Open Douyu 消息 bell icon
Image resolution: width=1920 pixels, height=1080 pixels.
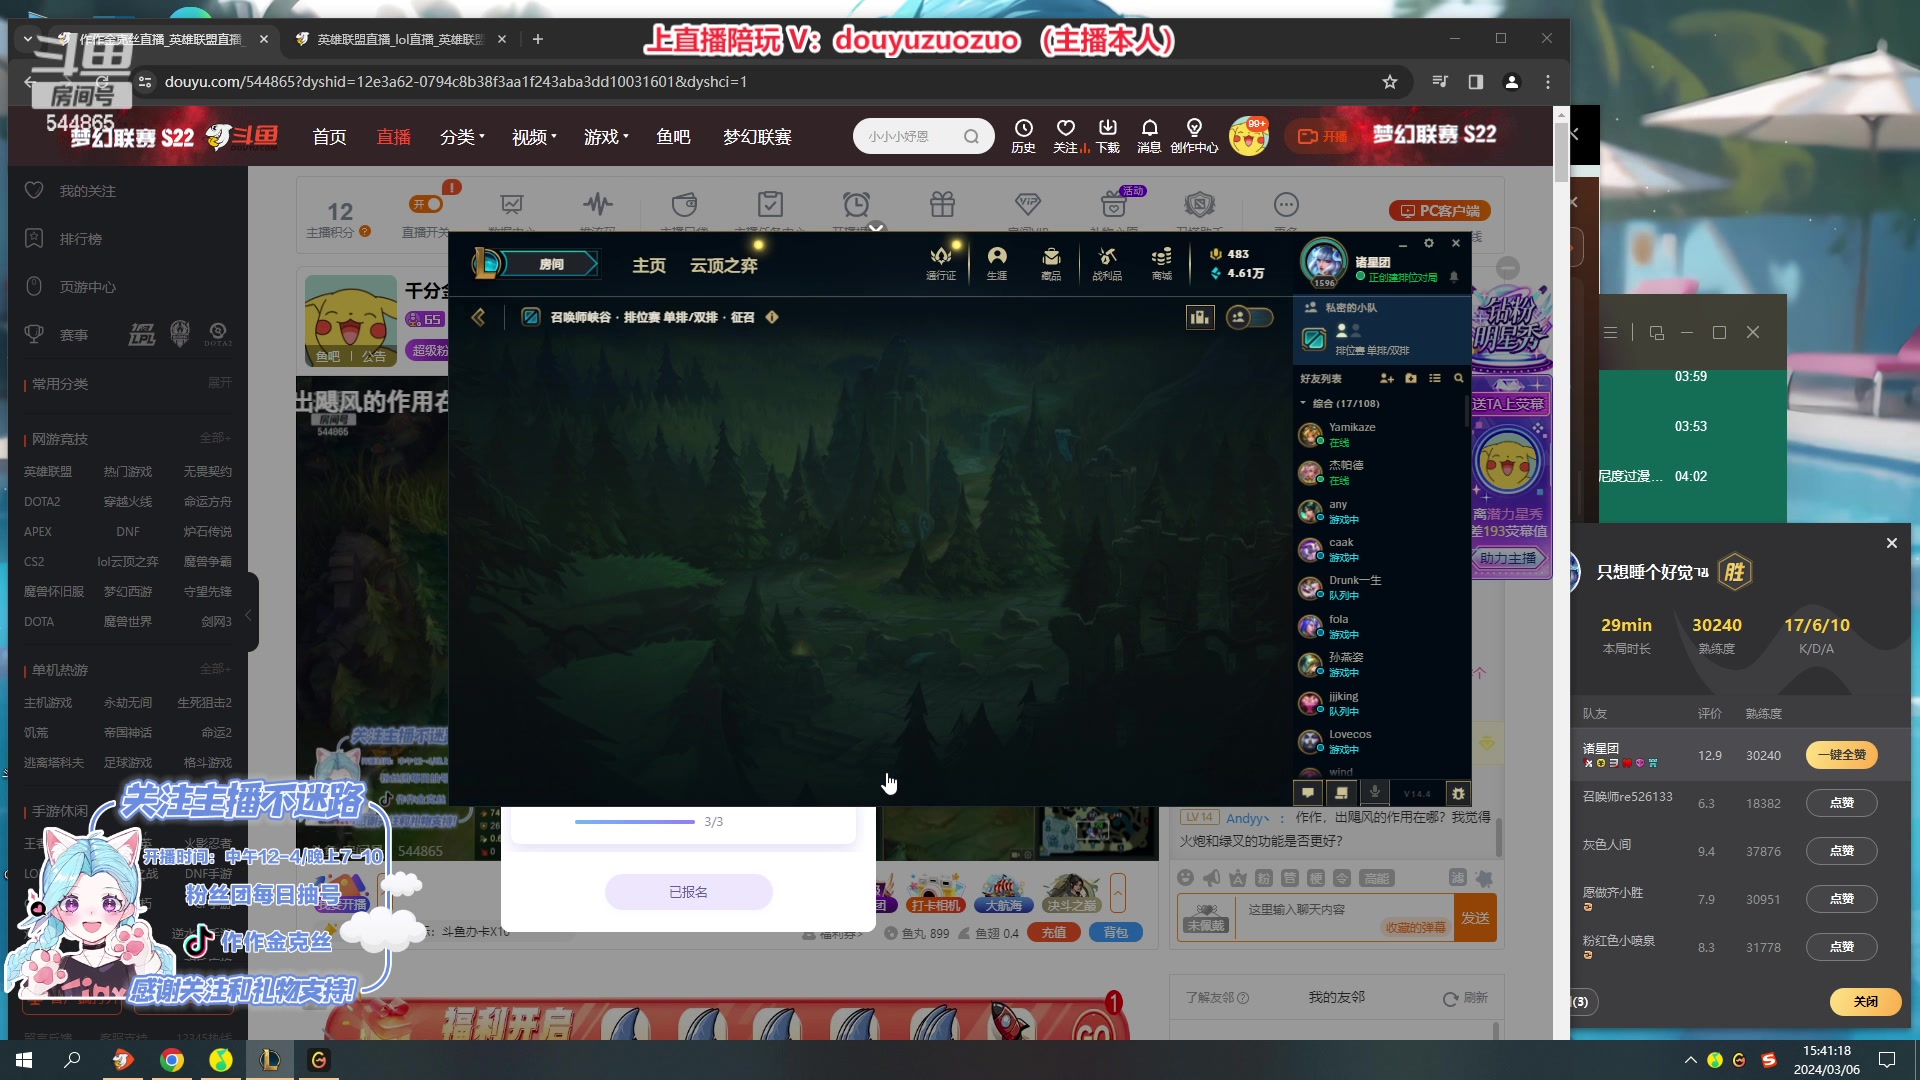point(1149,136)
